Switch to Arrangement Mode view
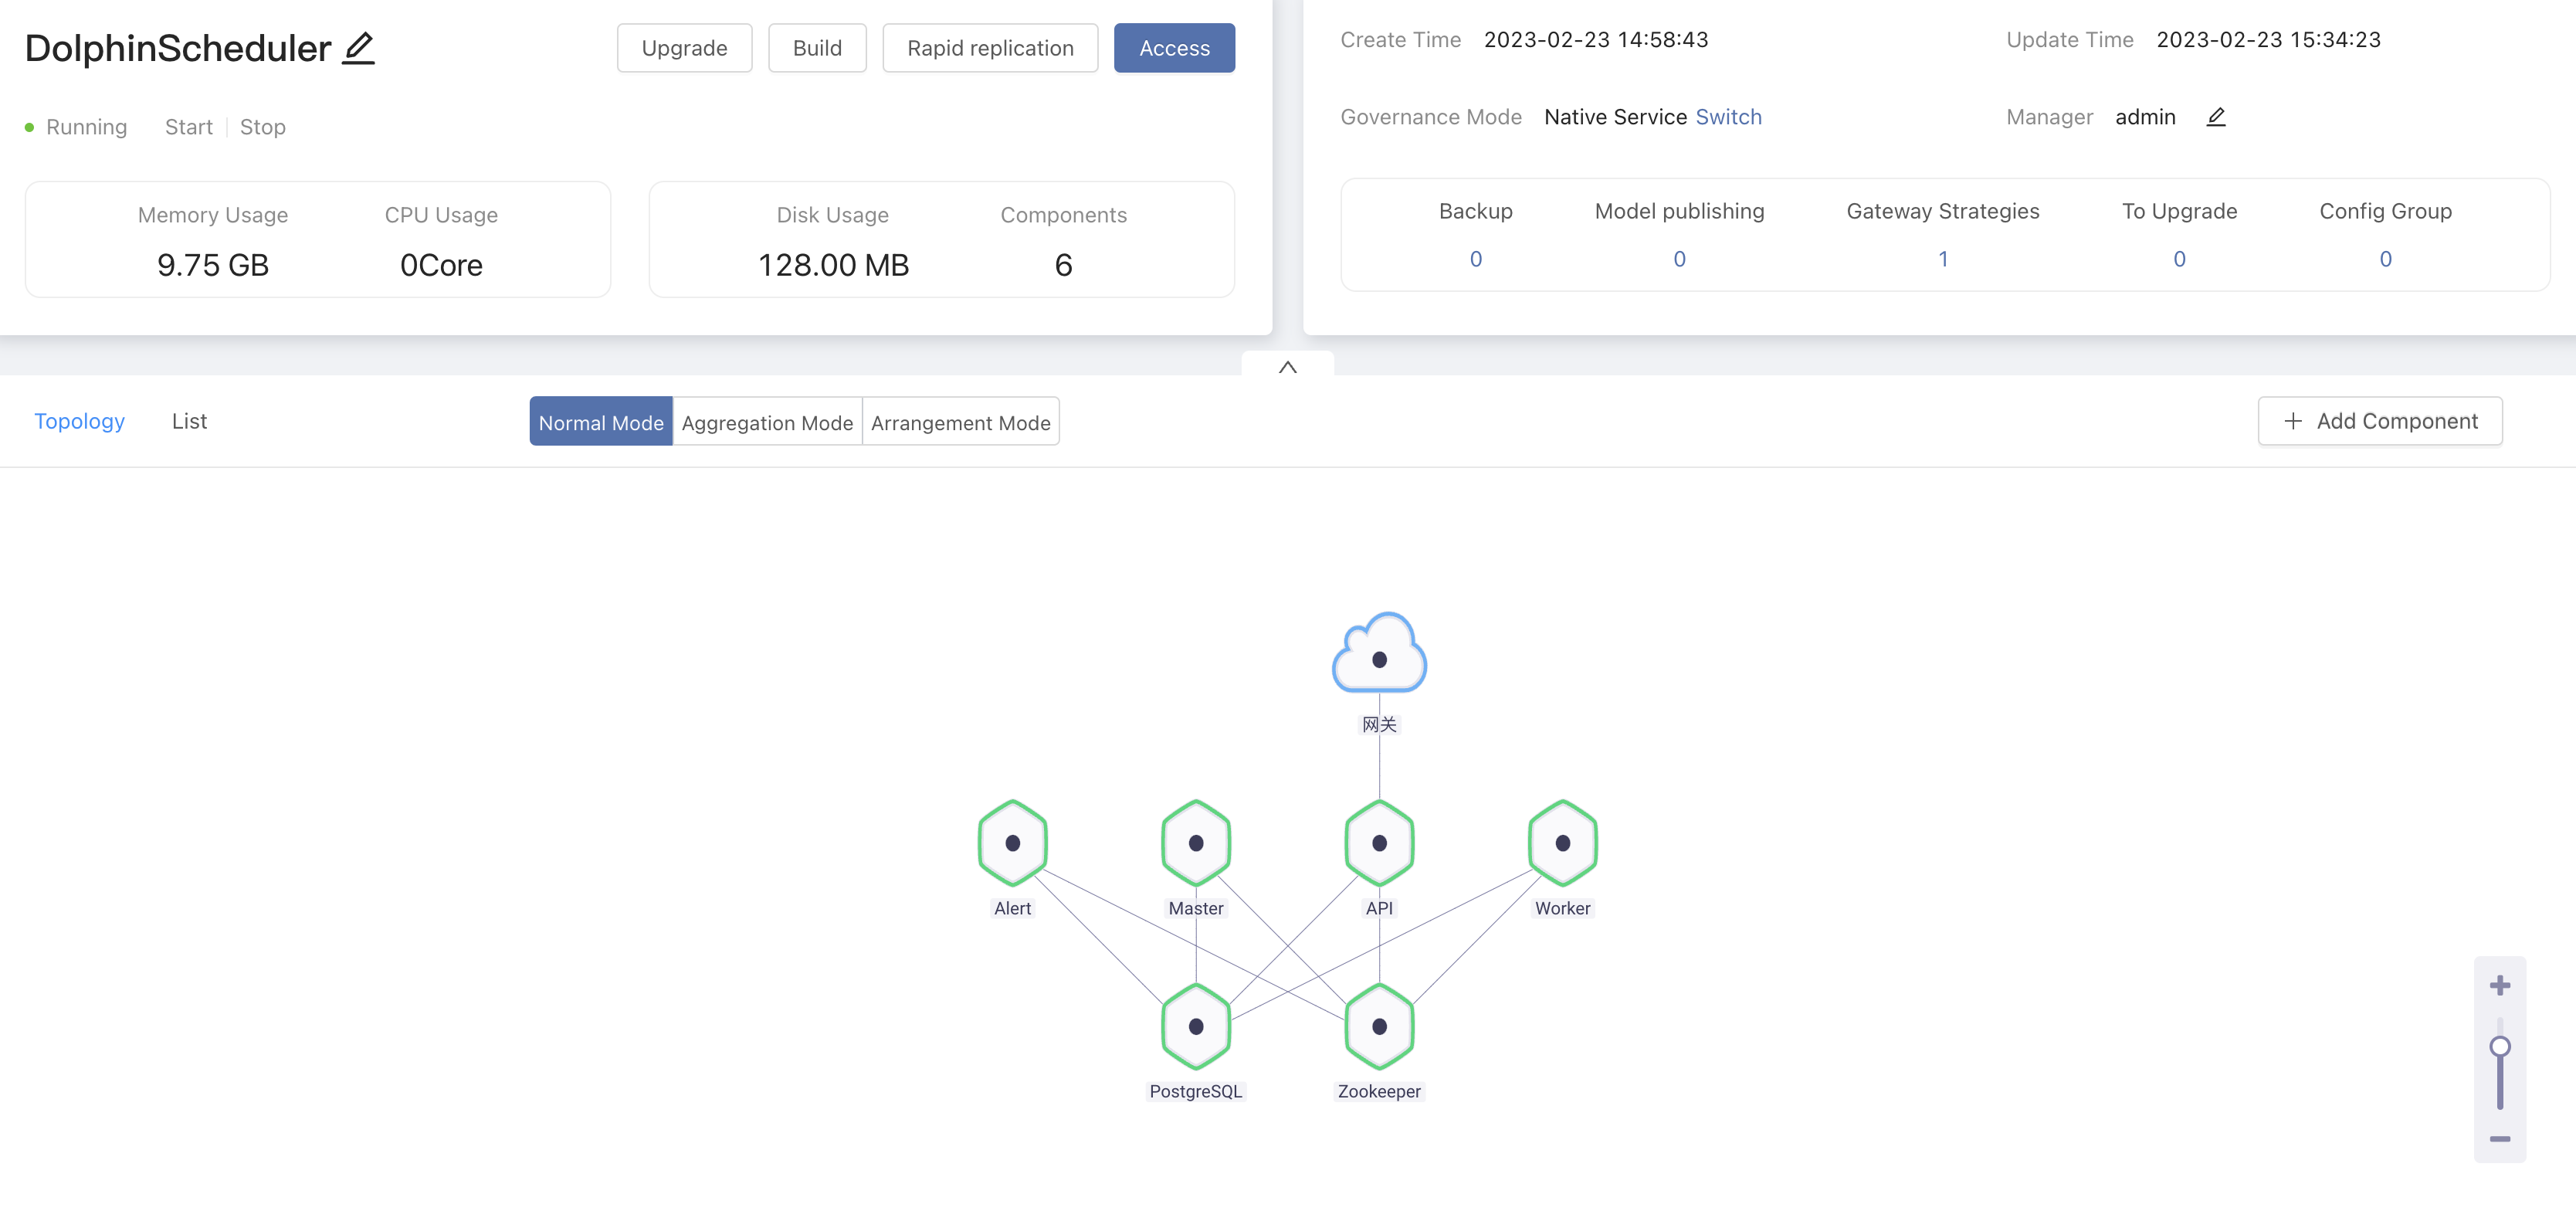This screenshot has width=2576, height=1228. [x=960, y=422]
